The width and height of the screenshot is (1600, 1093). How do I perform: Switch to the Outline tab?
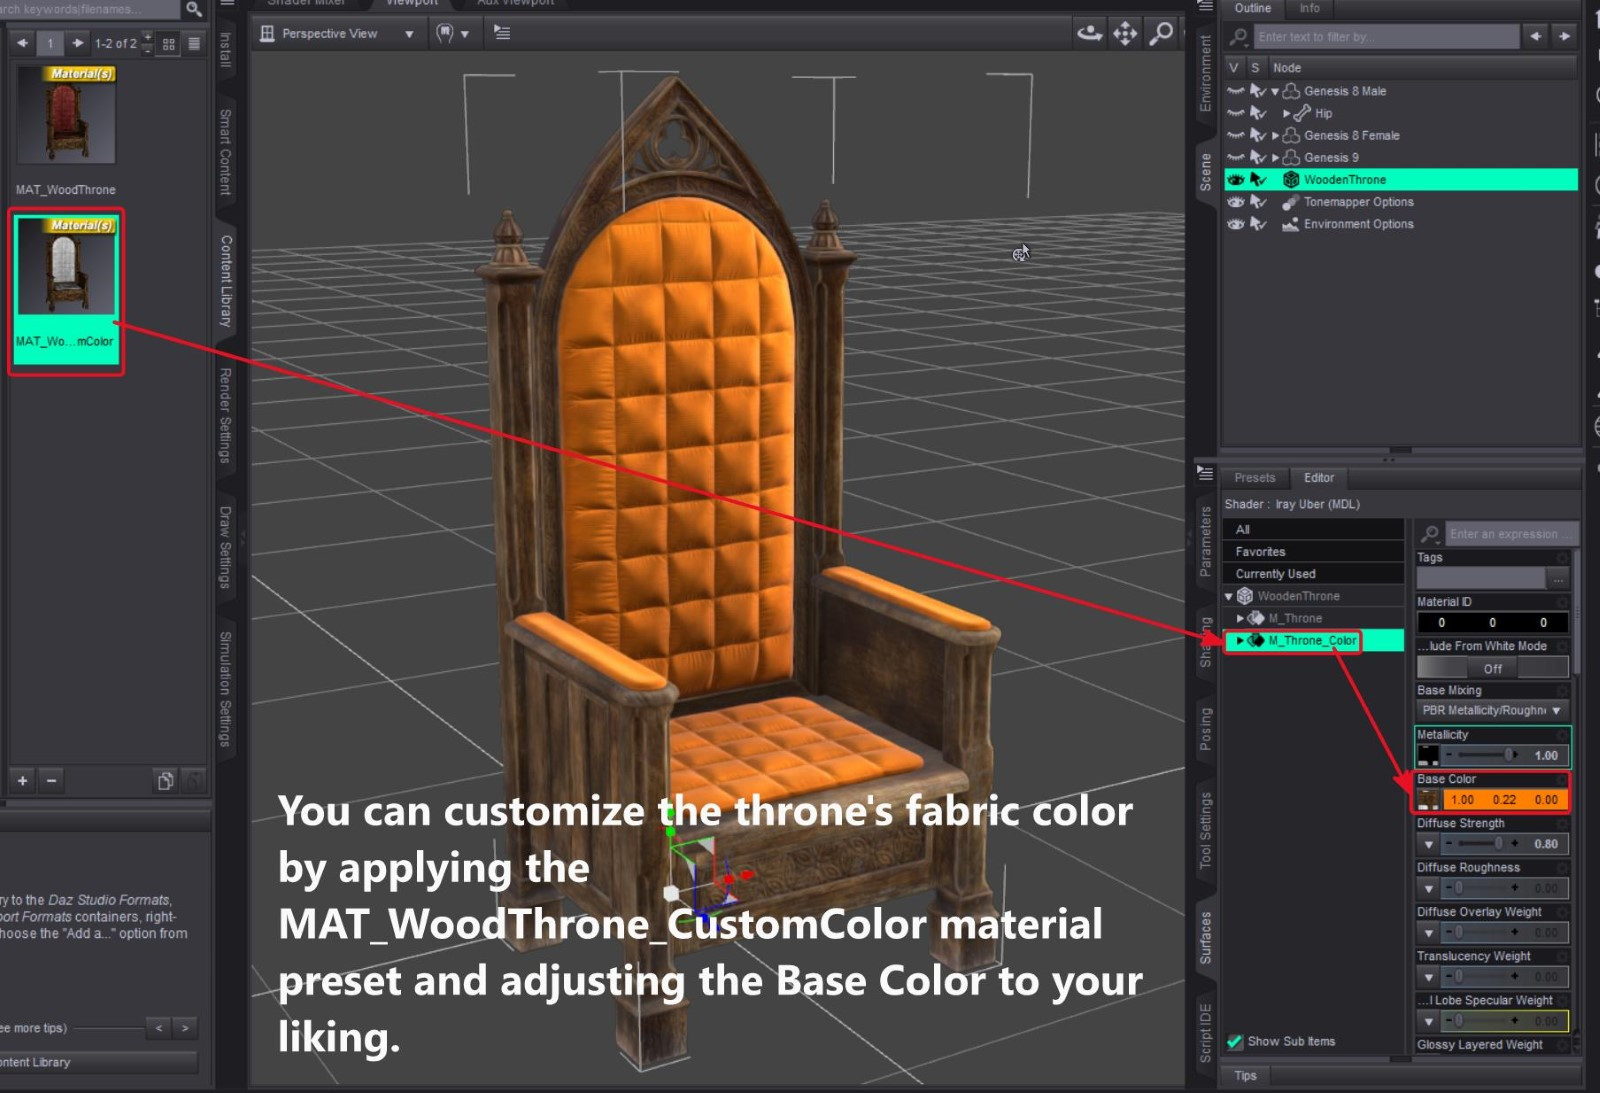pos(1253,8)
